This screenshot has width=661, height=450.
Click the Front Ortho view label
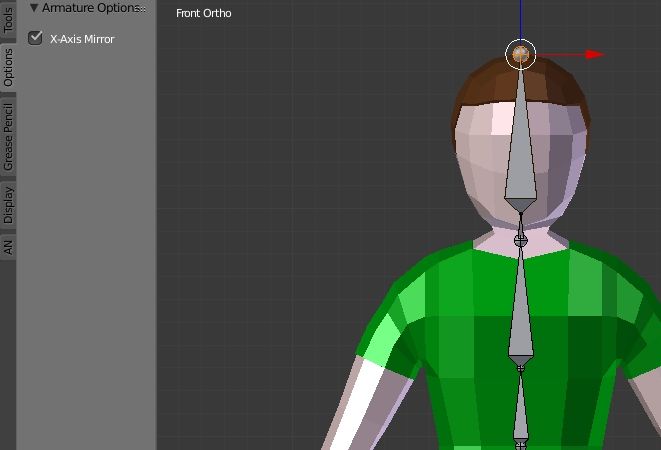tap(204, 14)
